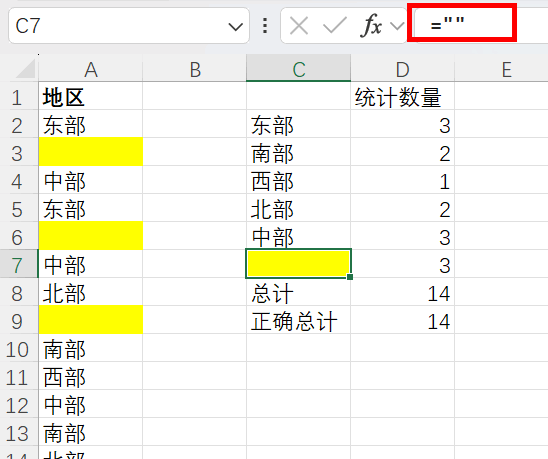Select row 3 header
548x459 pixels.
pos(19,152)
